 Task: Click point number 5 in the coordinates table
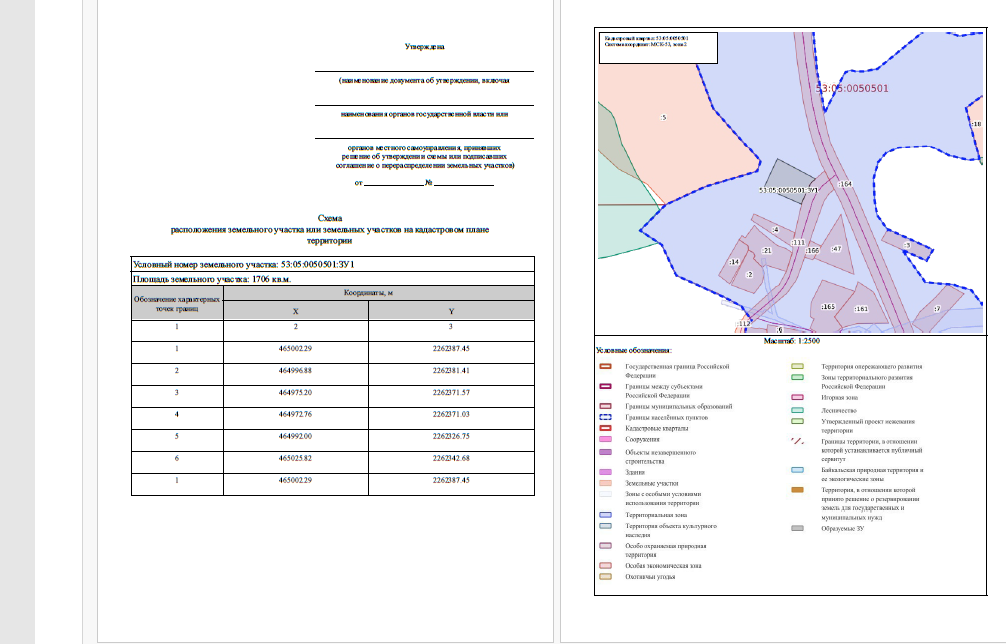tap(177, 436)
